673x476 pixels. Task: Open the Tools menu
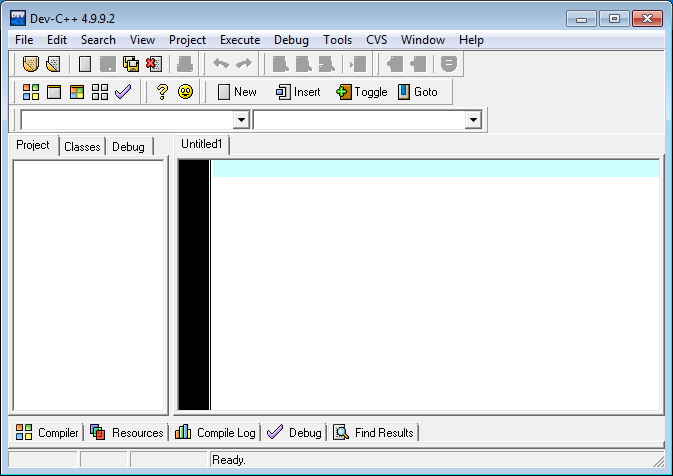[x=338, y=40]
